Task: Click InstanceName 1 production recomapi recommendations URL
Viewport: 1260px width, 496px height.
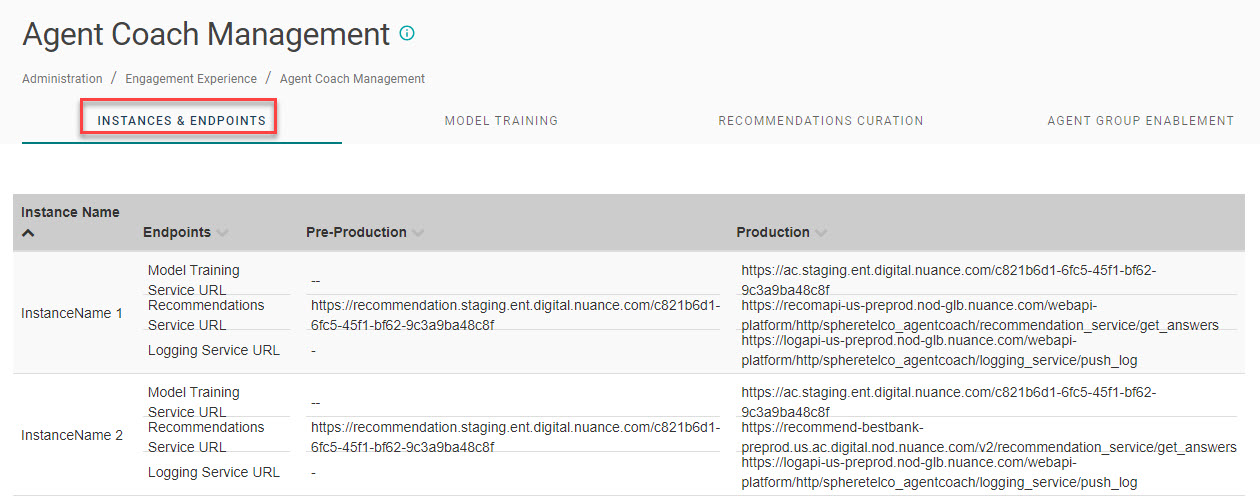Action: pyautogui.click(x=979, y=315)
